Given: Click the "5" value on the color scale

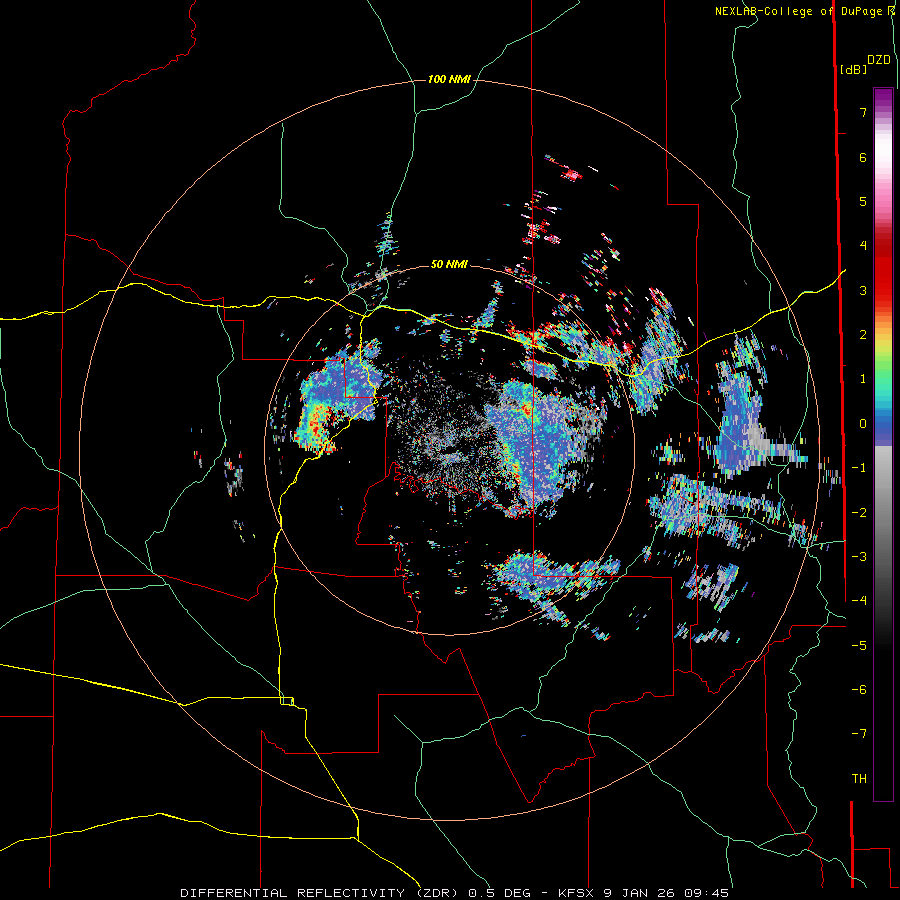Looking at the screenshot, I should (x=863, y=201).
